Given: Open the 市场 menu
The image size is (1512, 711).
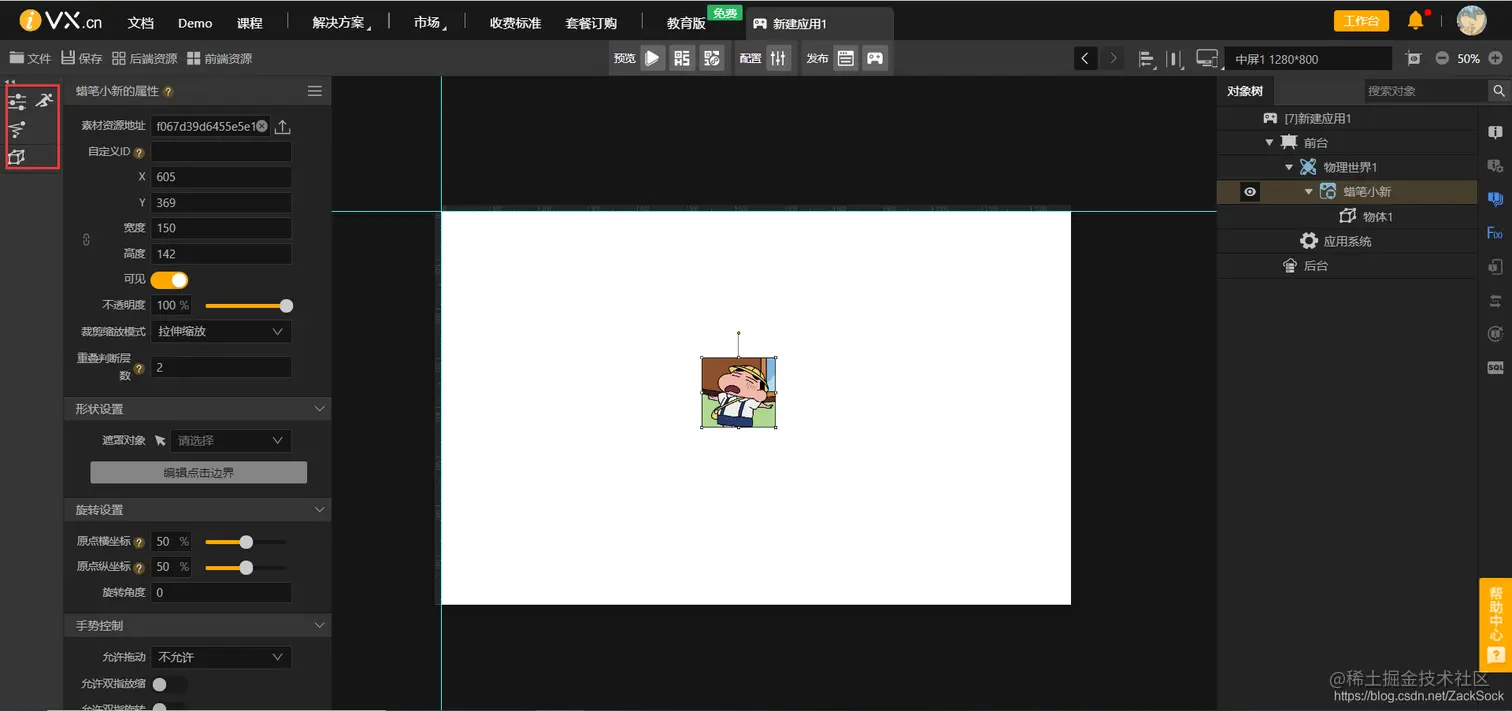Looking at the screenshot, I should coord(429,23).
